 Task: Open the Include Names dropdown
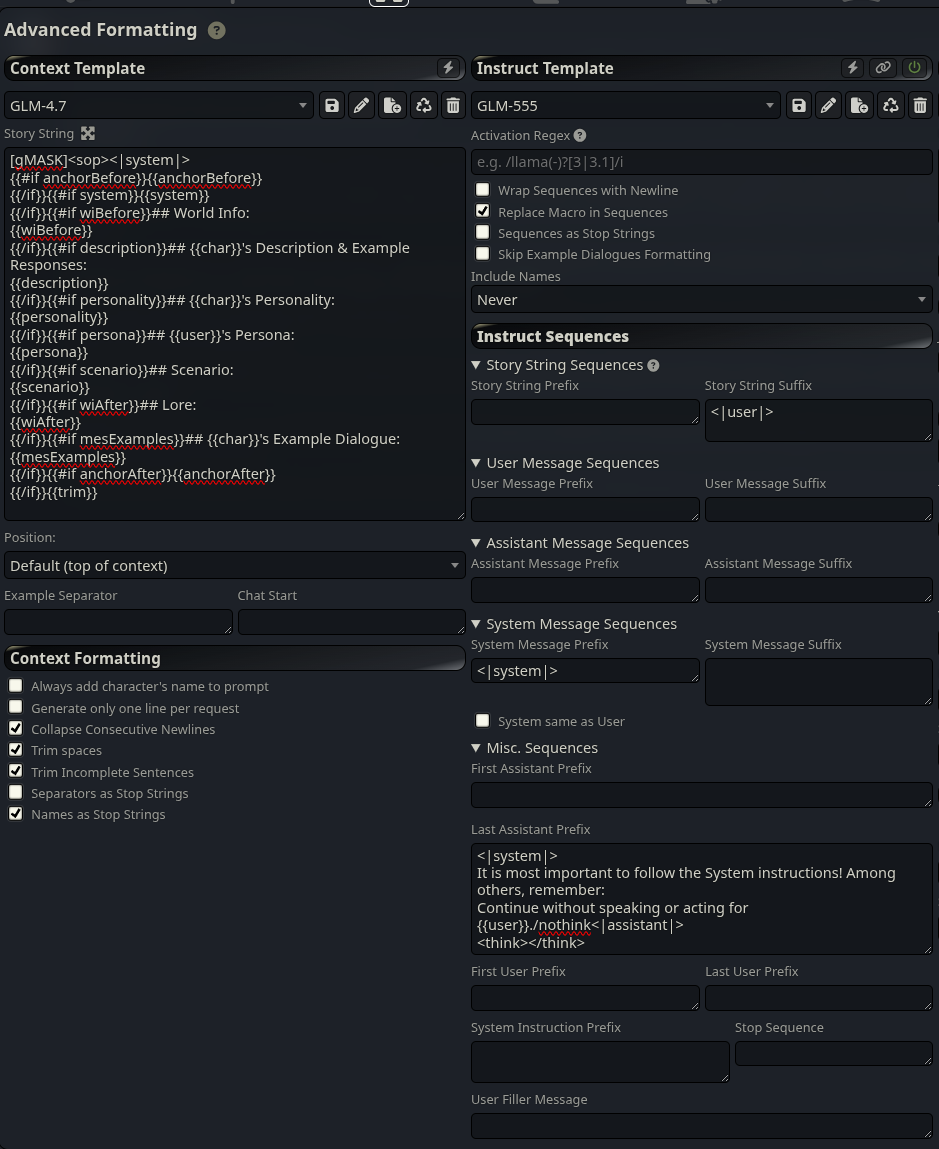(x=702, y=300)
